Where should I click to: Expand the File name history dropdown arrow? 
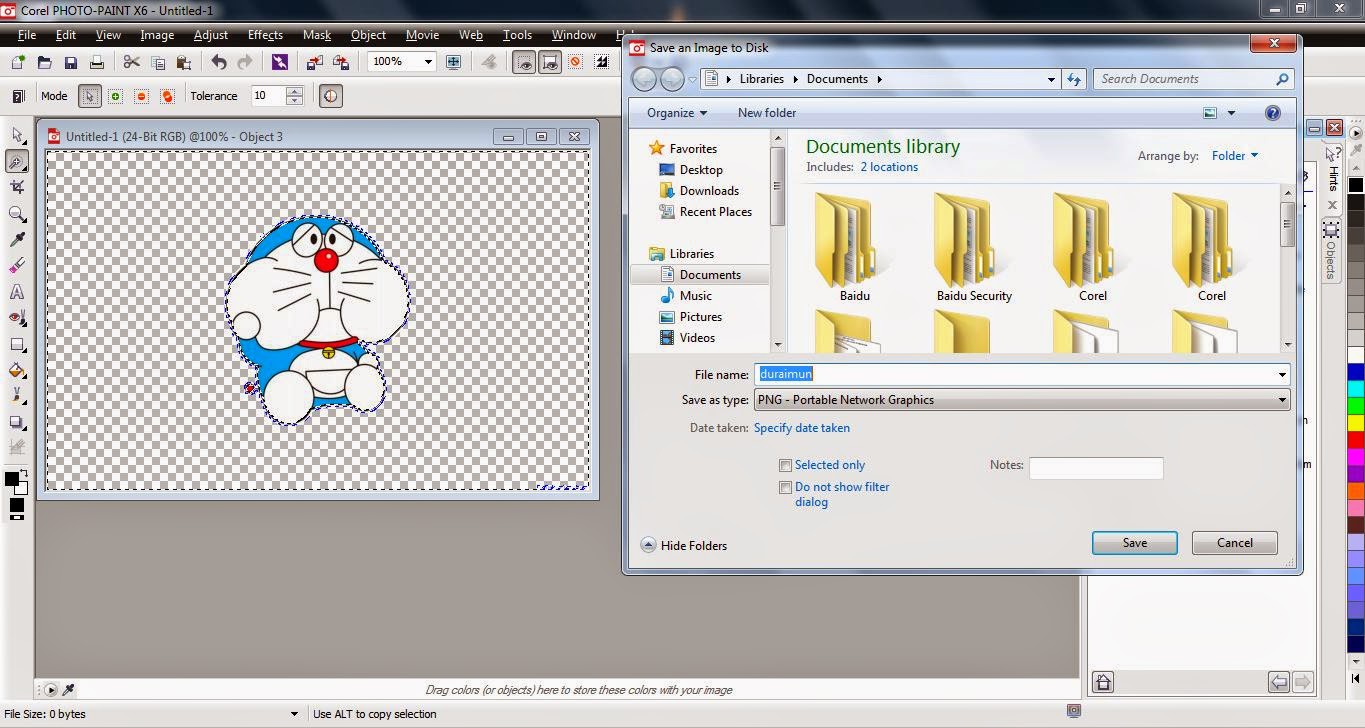coord(1282,375)
